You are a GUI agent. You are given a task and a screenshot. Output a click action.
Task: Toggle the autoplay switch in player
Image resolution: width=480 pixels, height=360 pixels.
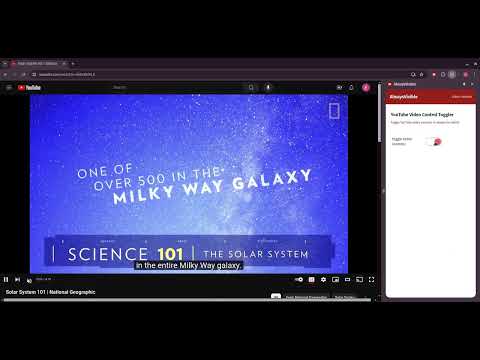[x=299, y=279]
